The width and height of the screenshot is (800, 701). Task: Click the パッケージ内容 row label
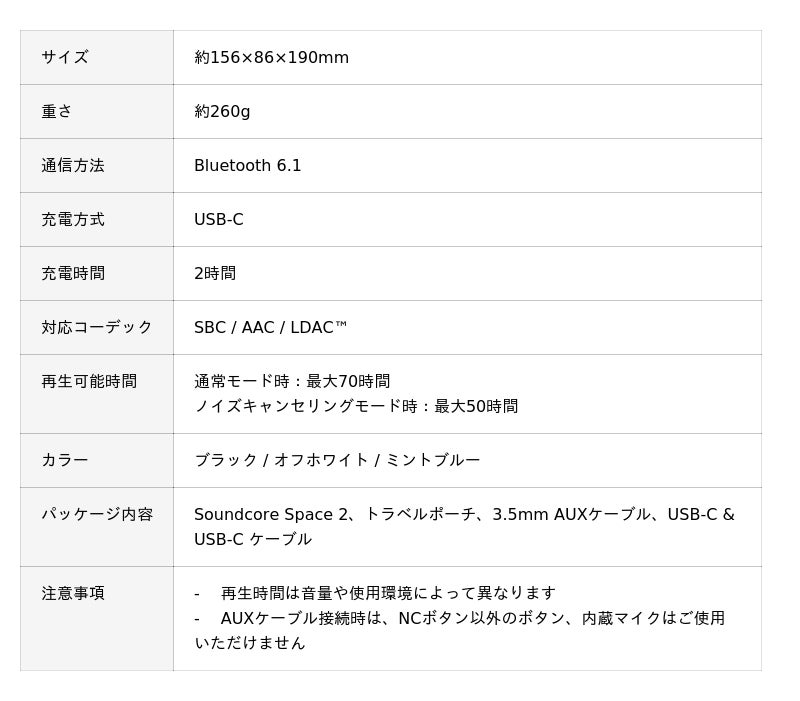pos(97,515)
